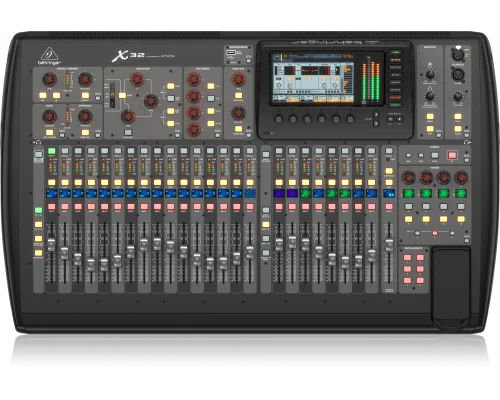
Task: Open the red Mute Grp button beside display
Action: tap(396, 98)
